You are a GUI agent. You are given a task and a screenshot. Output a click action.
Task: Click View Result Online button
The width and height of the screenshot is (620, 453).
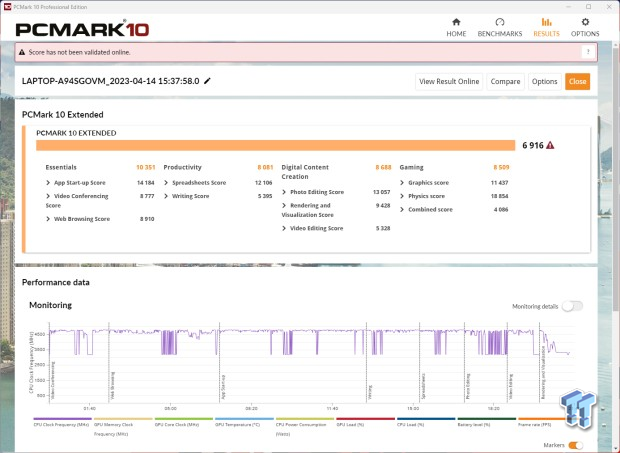coord(449,81)
